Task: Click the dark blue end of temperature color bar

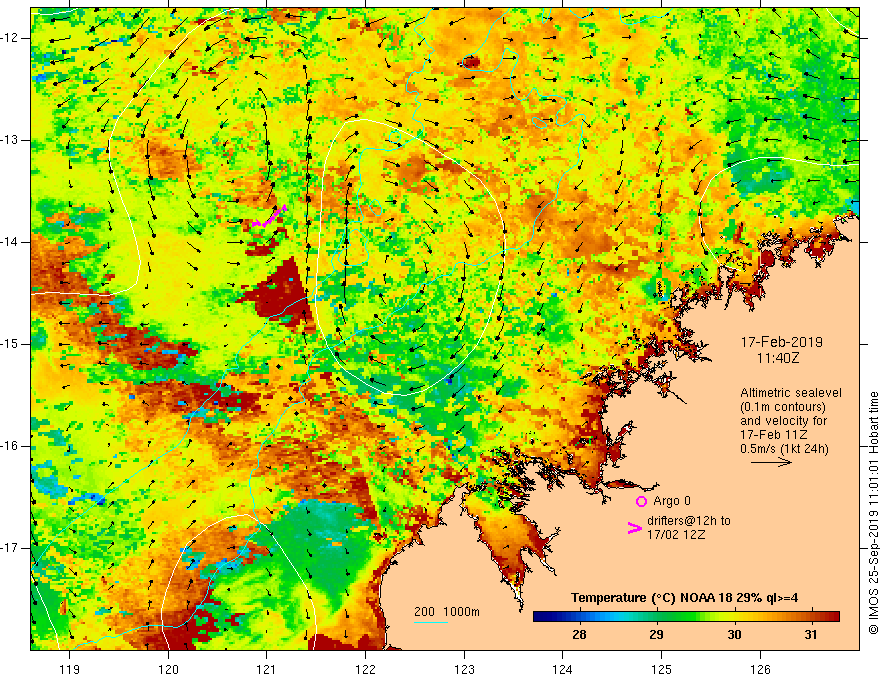Action: point(542,617)
